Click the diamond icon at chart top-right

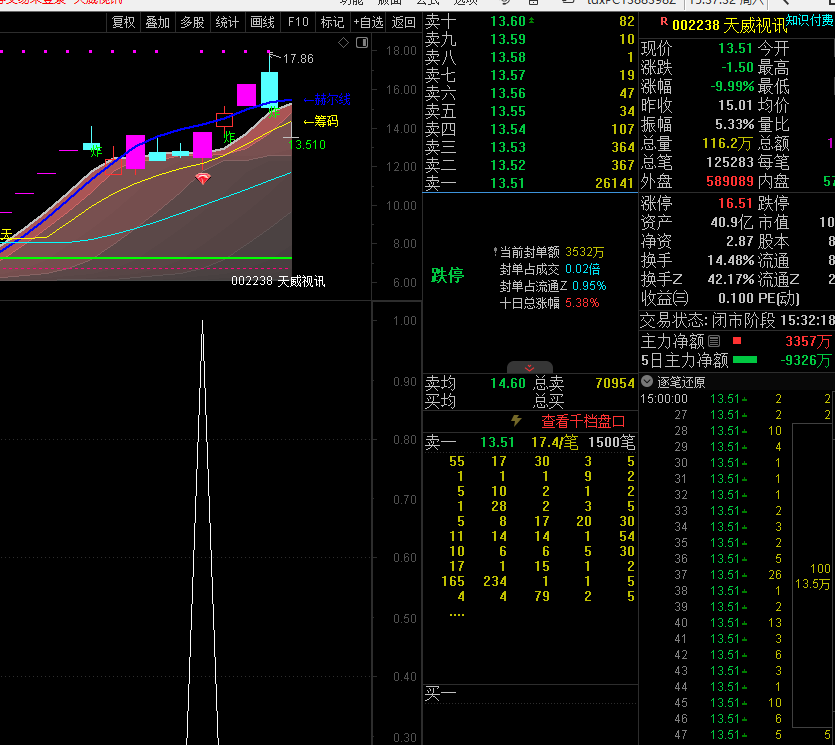coord(344,42)
